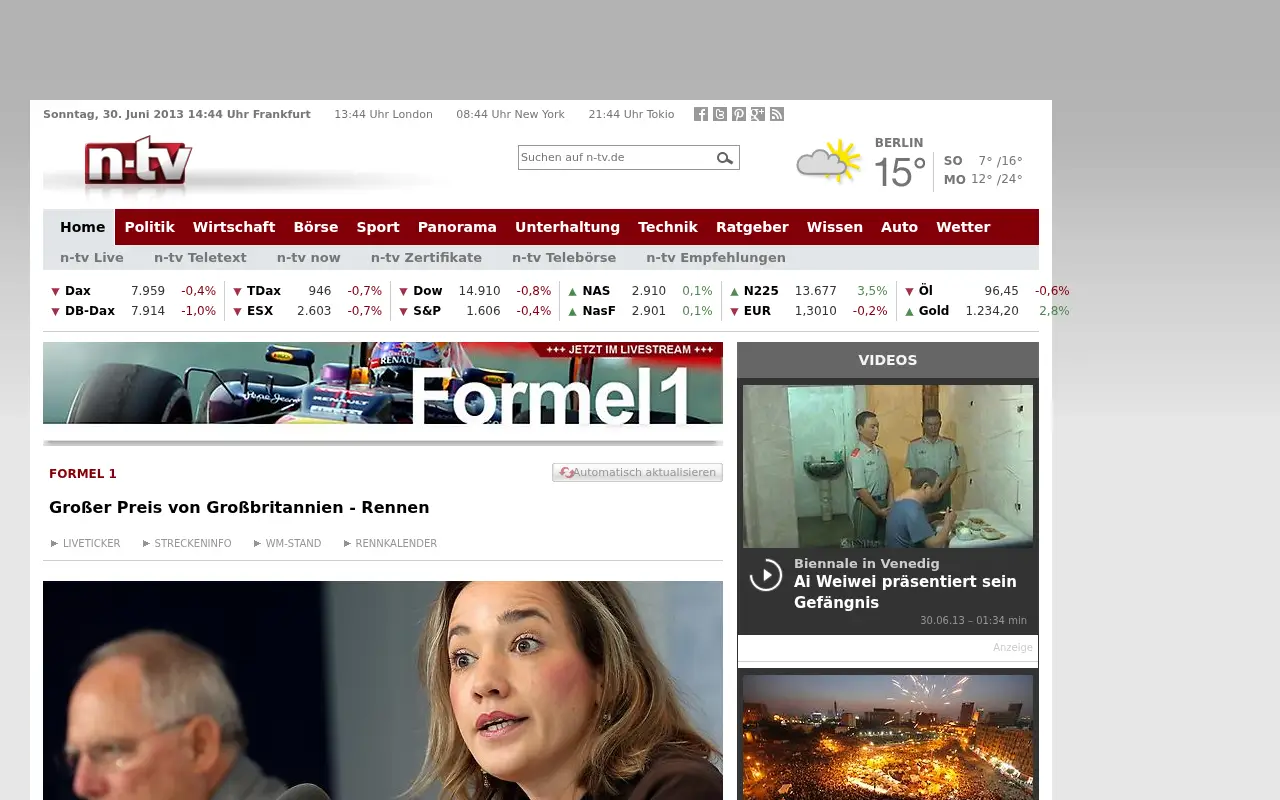The height and width of the screenshot is (800, 1280).
Task: Open the Unterhaltung section
Action: (567, 227)
